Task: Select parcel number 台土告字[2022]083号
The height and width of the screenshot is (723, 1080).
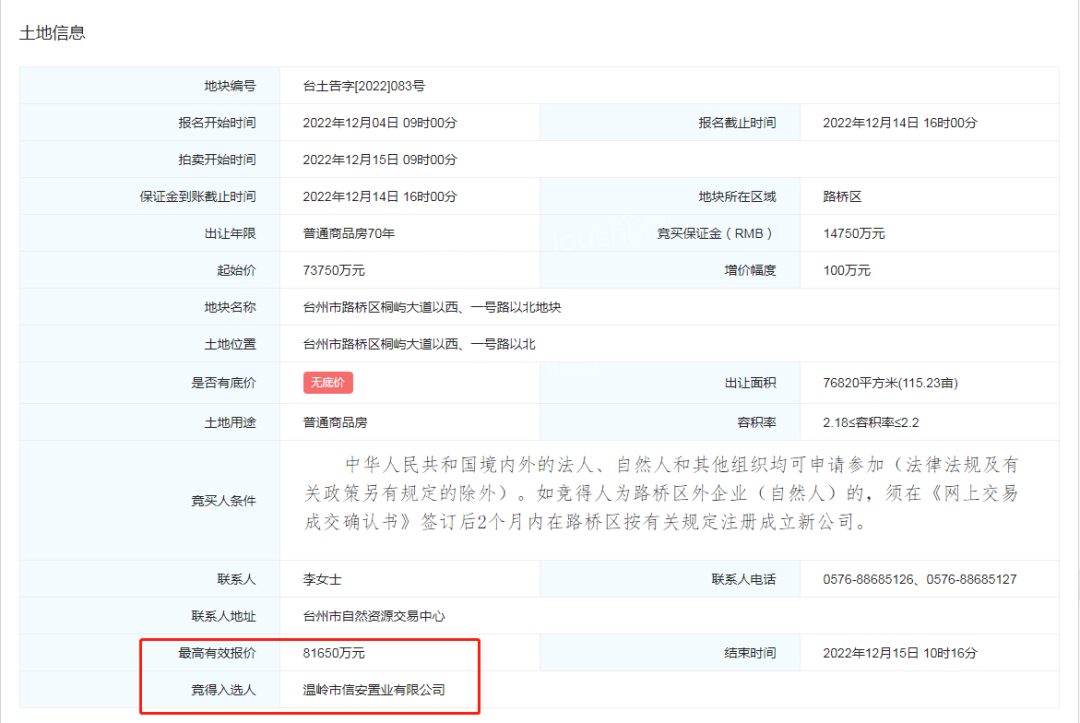Action: tap(370, 86)
